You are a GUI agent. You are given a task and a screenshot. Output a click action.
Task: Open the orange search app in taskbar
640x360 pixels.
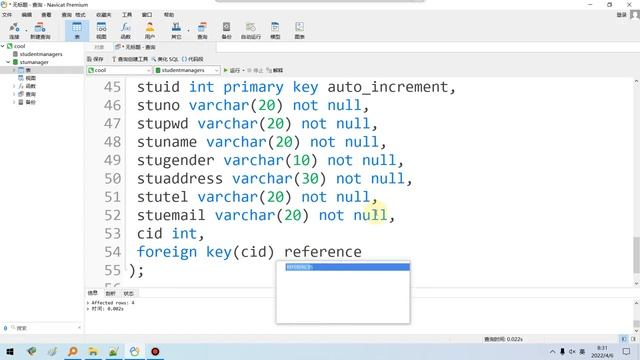[73, 351]
